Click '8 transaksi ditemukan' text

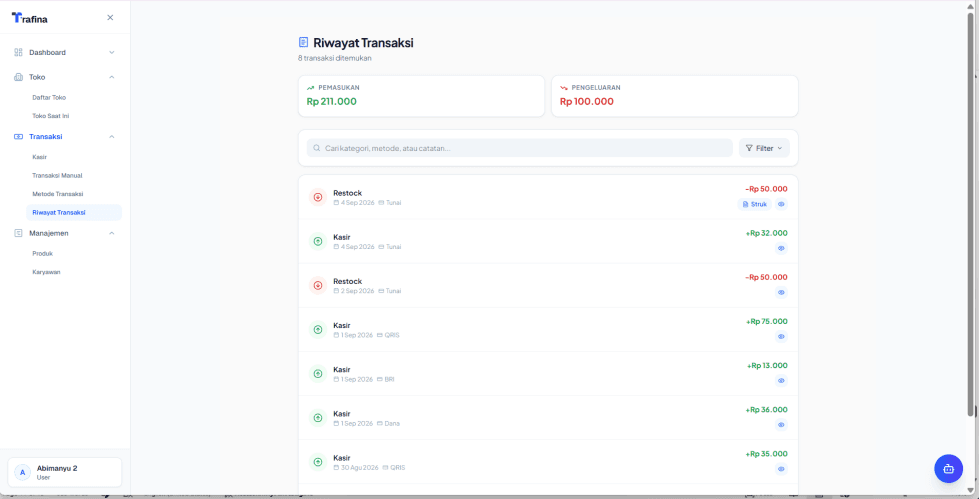(x=335, y=58)
